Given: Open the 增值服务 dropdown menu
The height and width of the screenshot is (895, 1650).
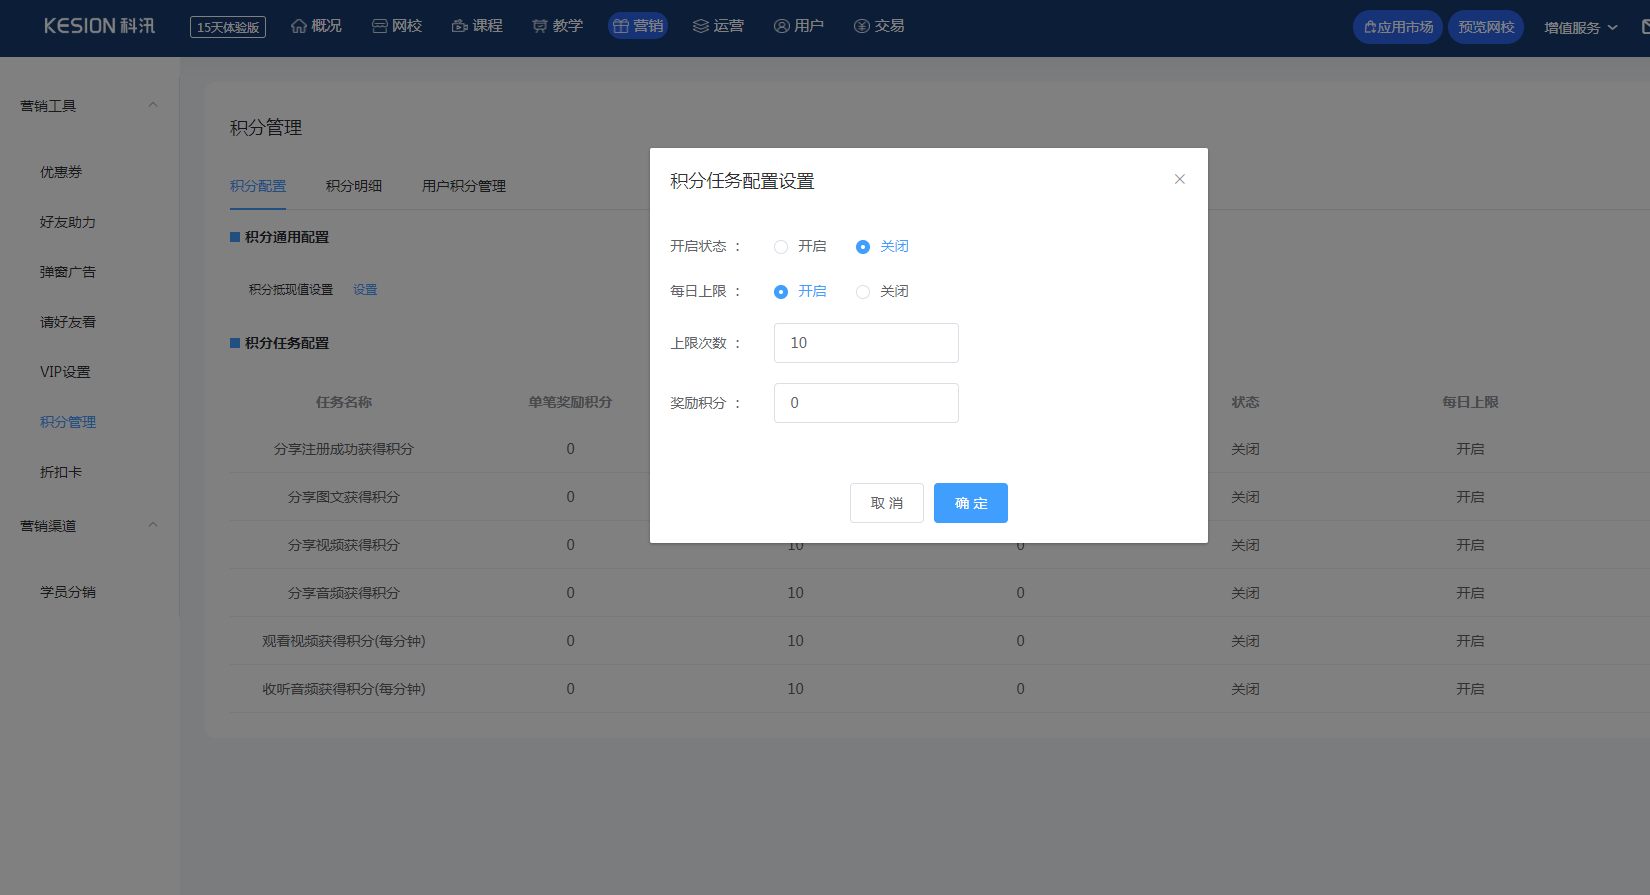Looking at the screenshot, I should click(x=1580, y=28).
